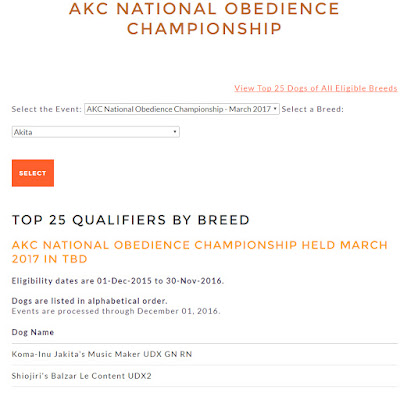This screenshot has width=400, height=393.
Task: Open the View Top 25 Dogs of All Eligible Breeds link
Action: [316, 88]
